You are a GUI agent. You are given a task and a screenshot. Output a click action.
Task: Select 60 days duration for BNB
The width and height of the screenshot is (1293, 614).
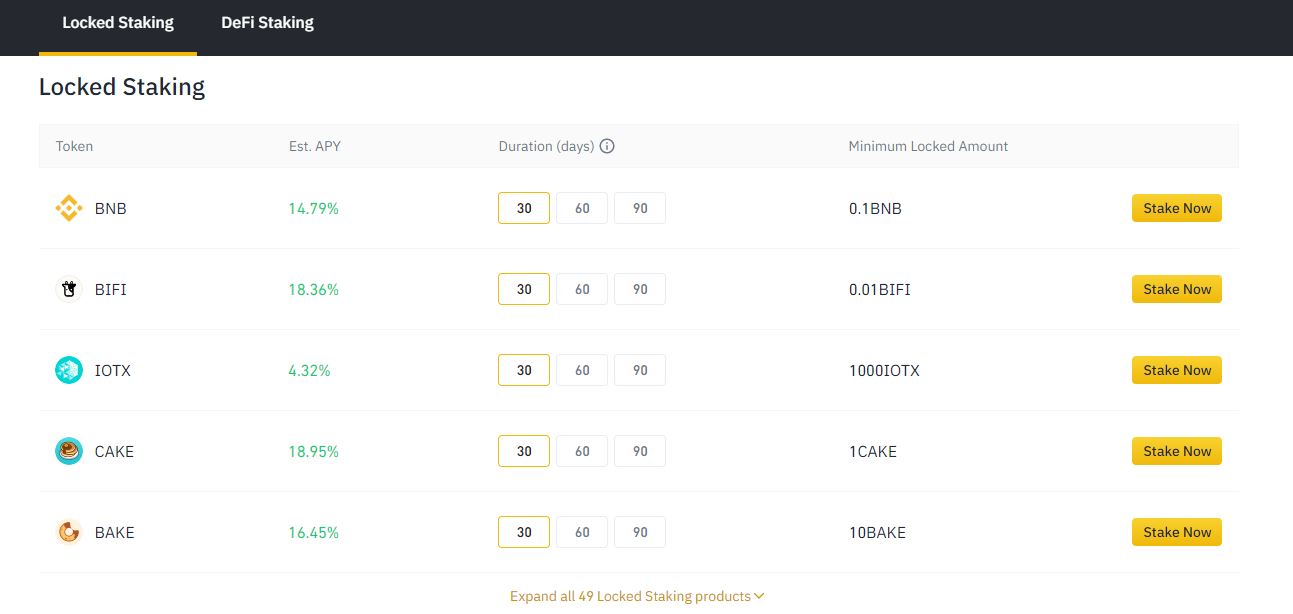point(582,208)
